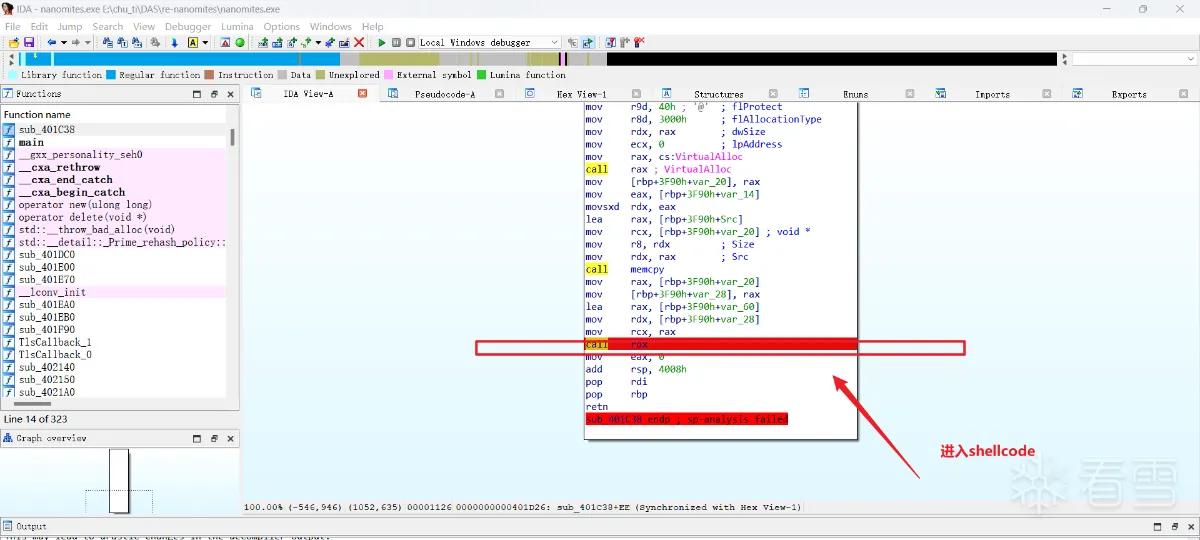Select sub_4021A0 in Functions list
The width and height of the screenshot is (1200, 540).
(x=114, y=392)
